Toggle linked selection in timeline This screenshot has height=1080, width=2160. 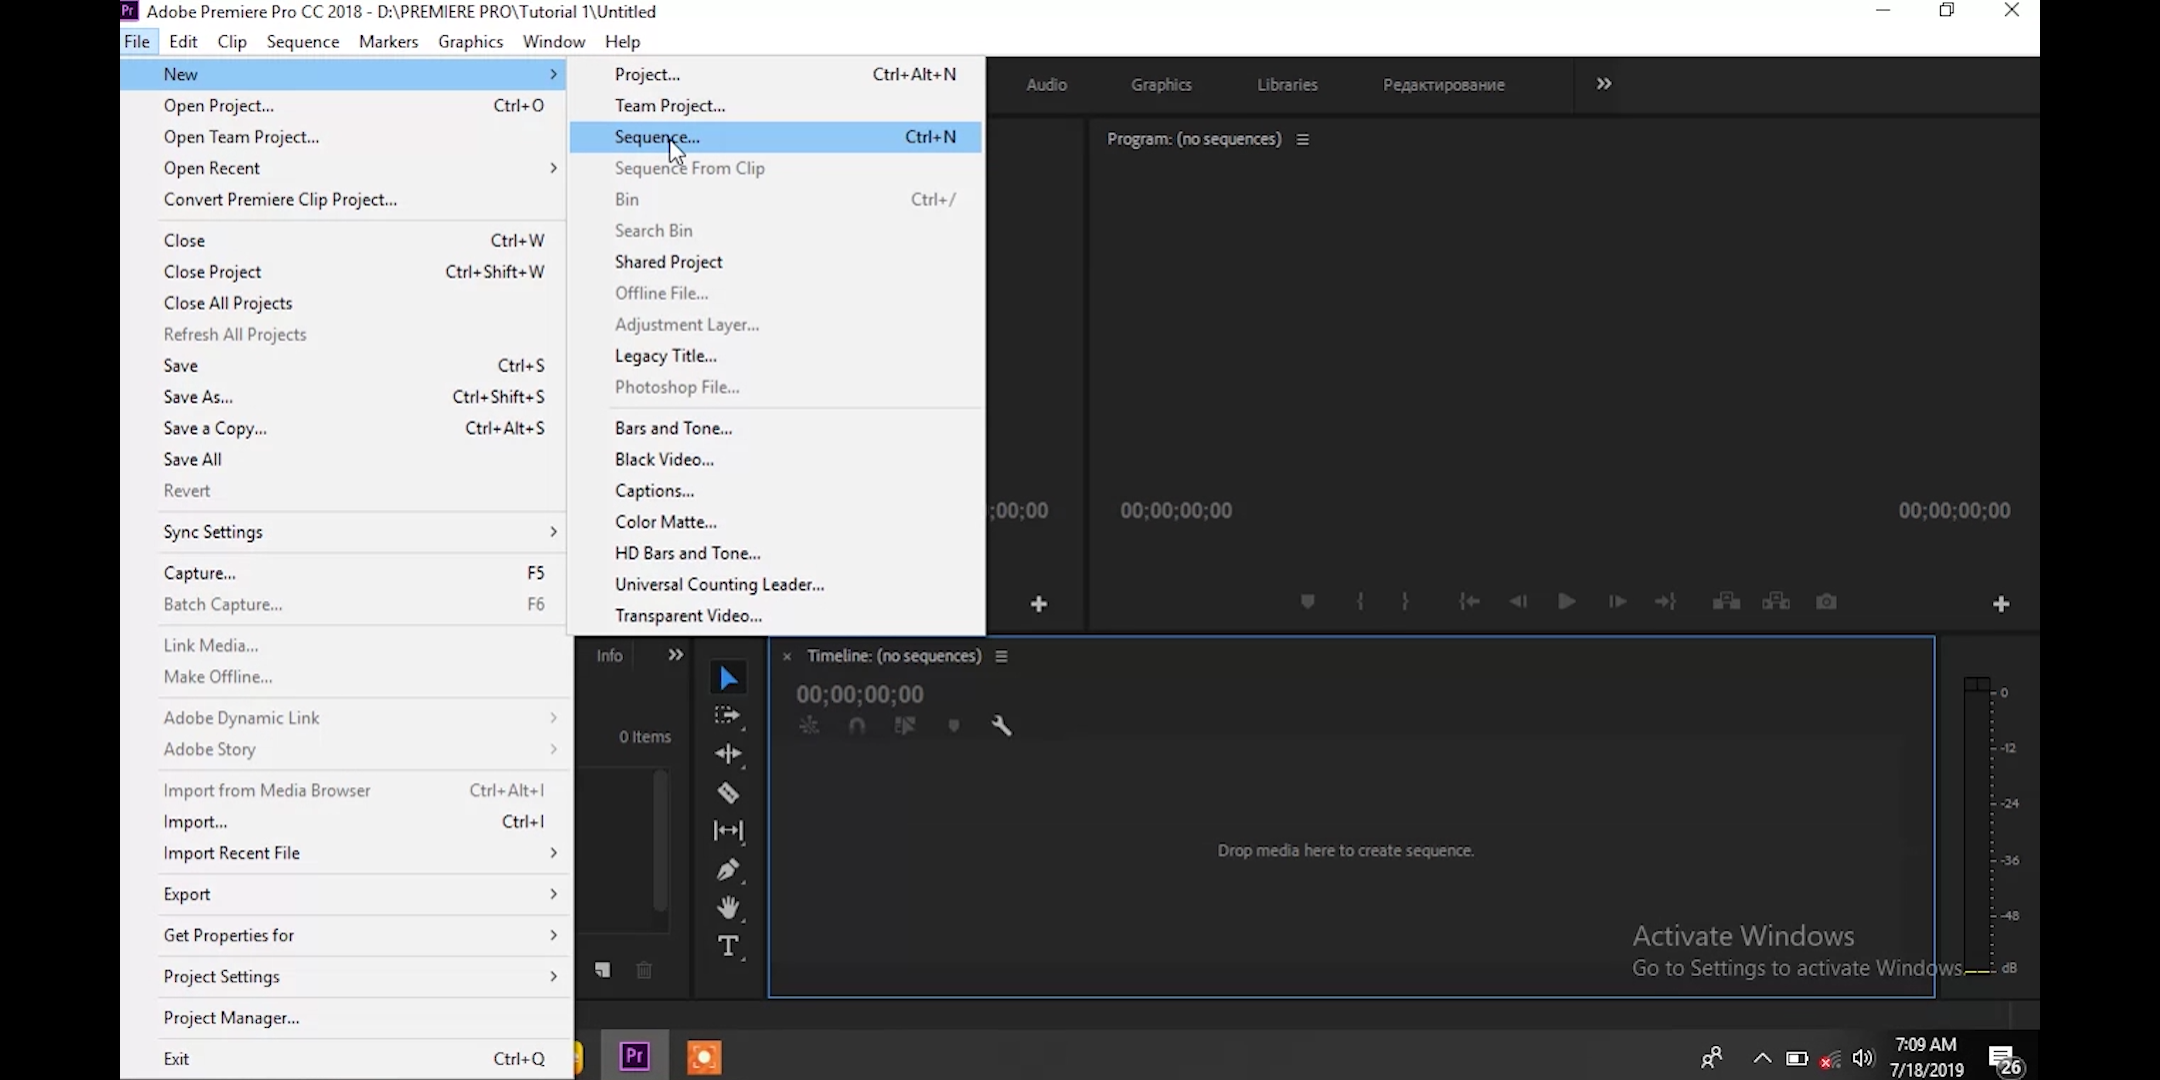(x=905, y=726)
